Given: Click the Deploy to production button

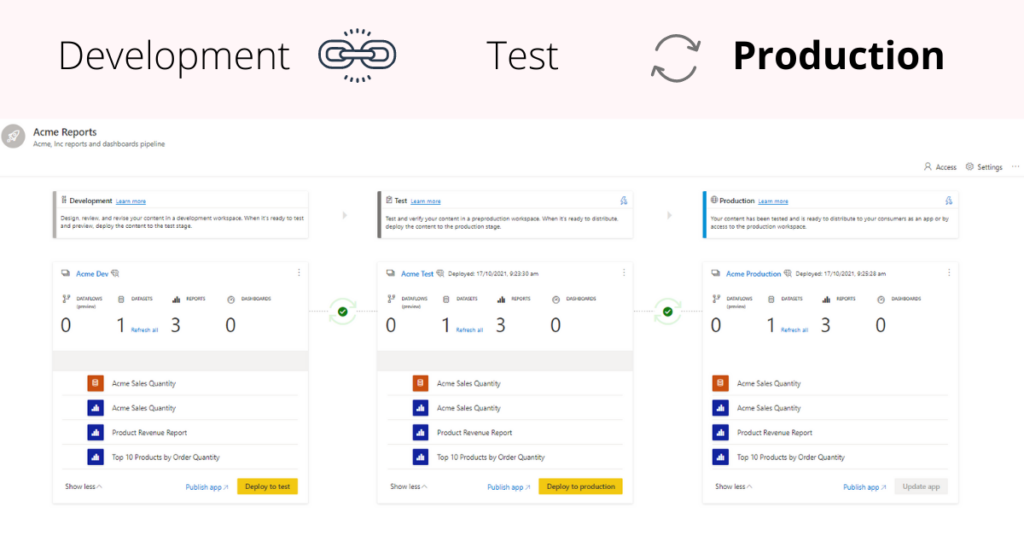Looking at the screenshot, I should (581, 486).
